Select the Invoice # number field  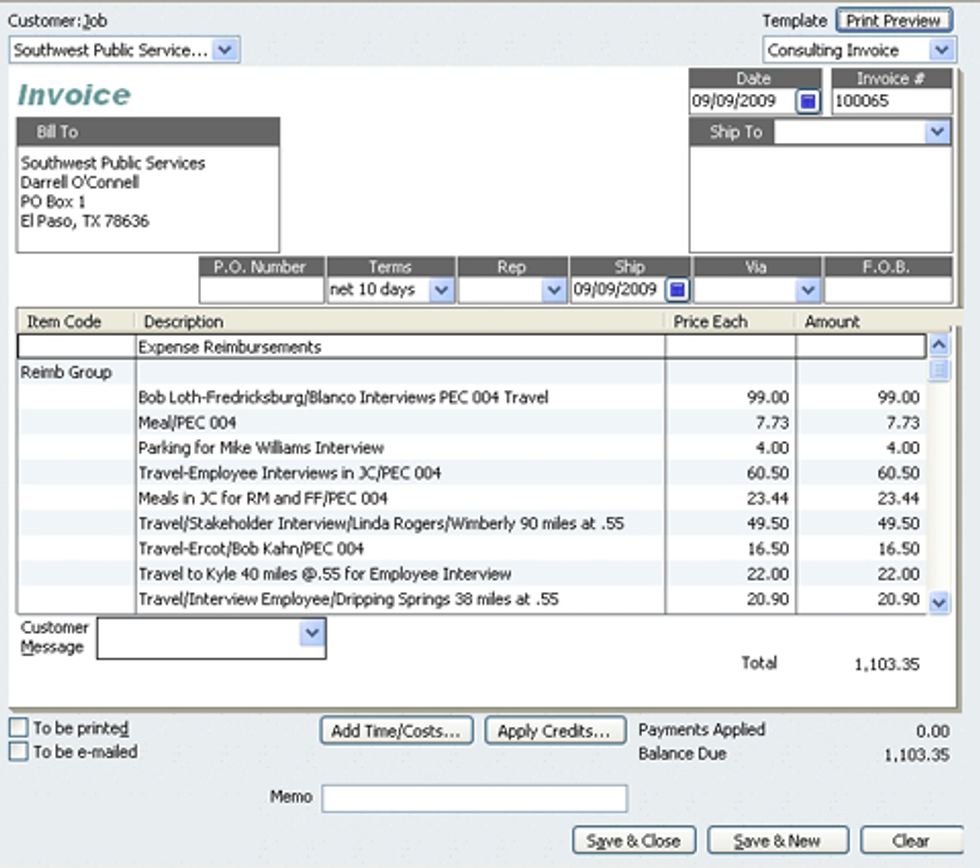[890, 101]
